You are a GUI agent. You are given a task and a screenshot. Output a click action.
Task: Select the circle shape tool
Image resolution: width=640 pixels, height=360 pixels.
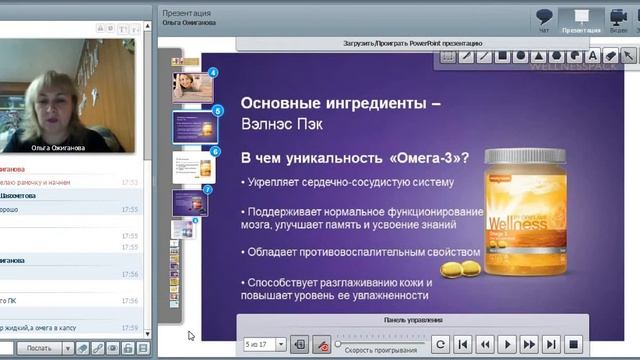point(520,56)
